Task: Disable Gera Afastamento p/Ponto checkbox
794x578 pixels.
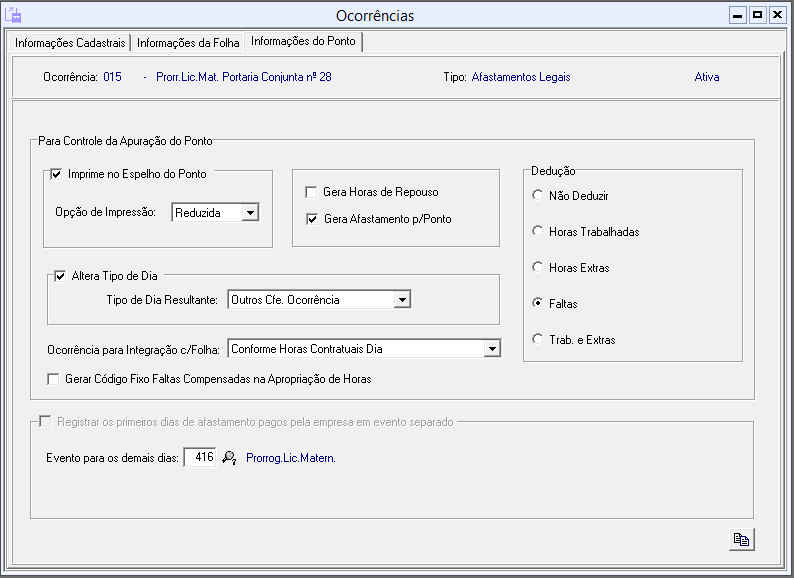Action: pyautogui.click(x=312, y=218)
